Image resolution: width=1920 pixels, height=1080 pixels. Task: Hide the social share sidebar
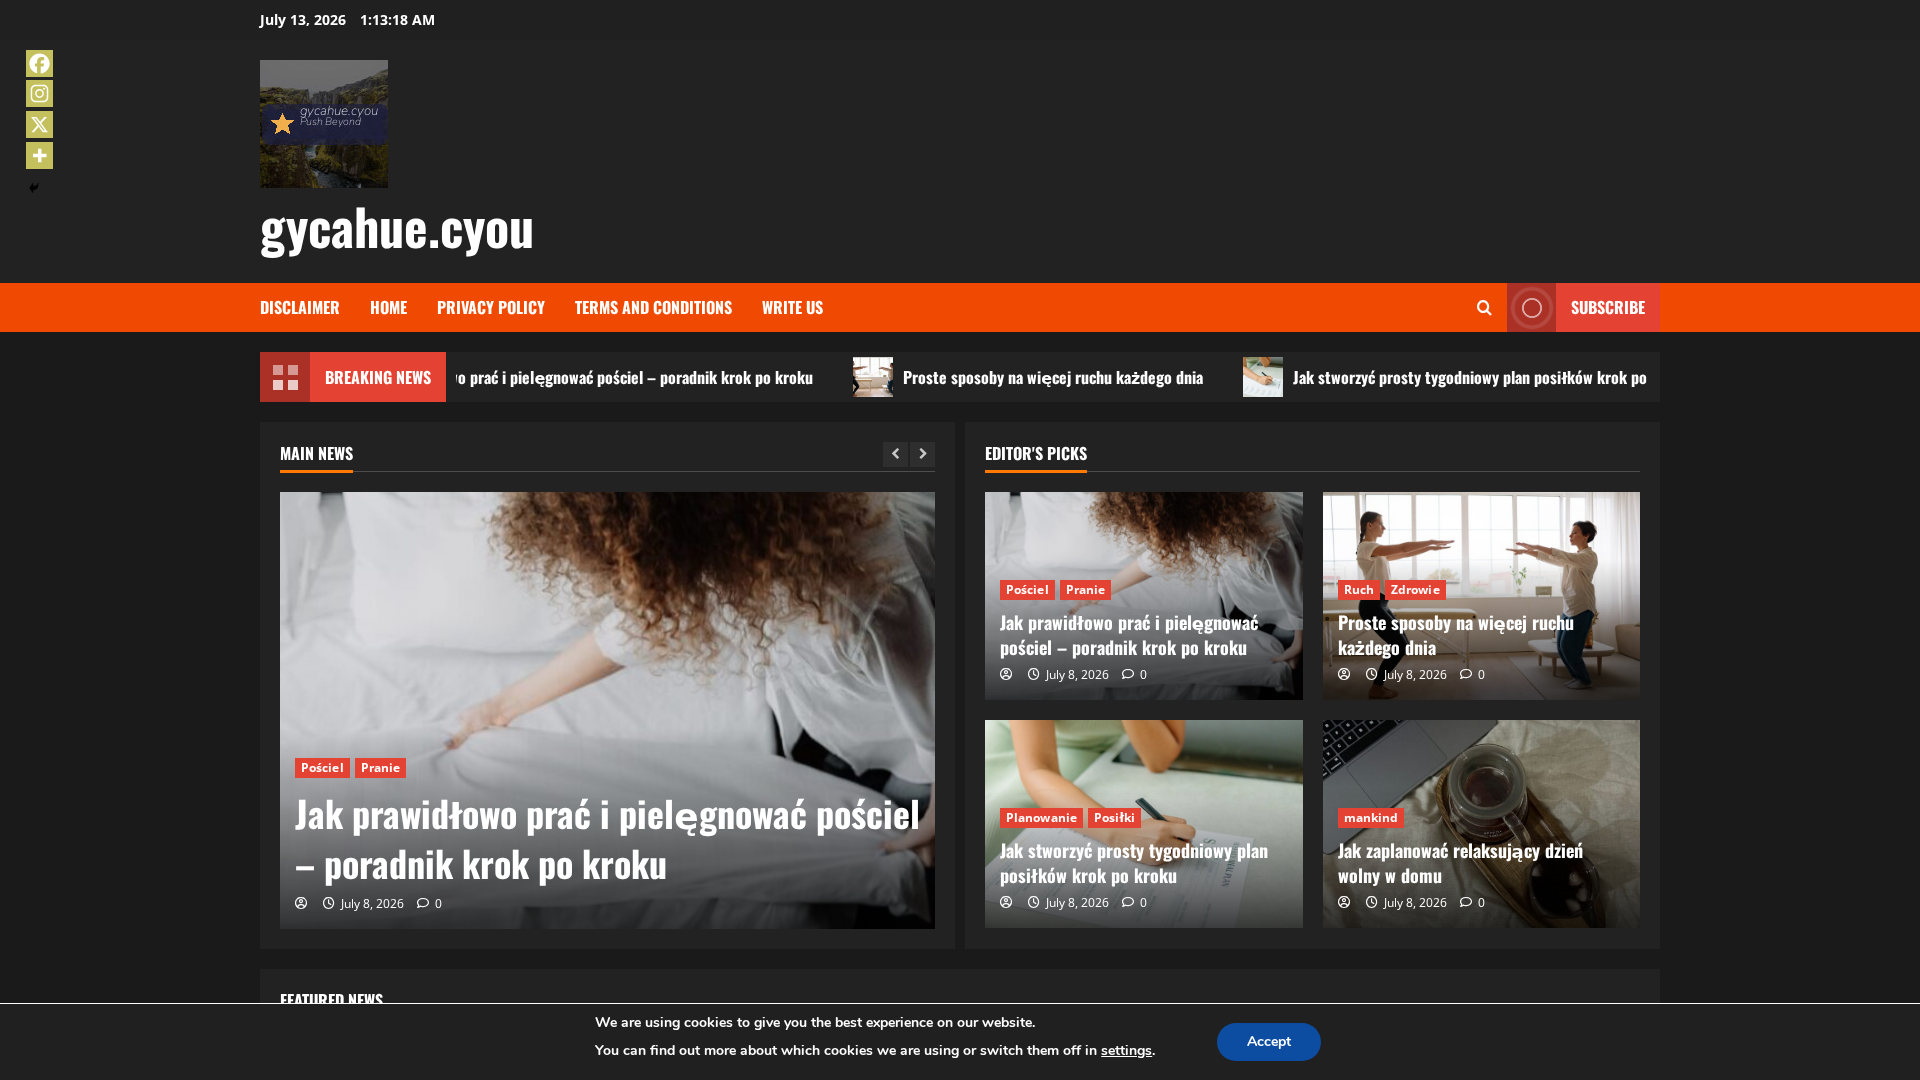tap(34, 188)
